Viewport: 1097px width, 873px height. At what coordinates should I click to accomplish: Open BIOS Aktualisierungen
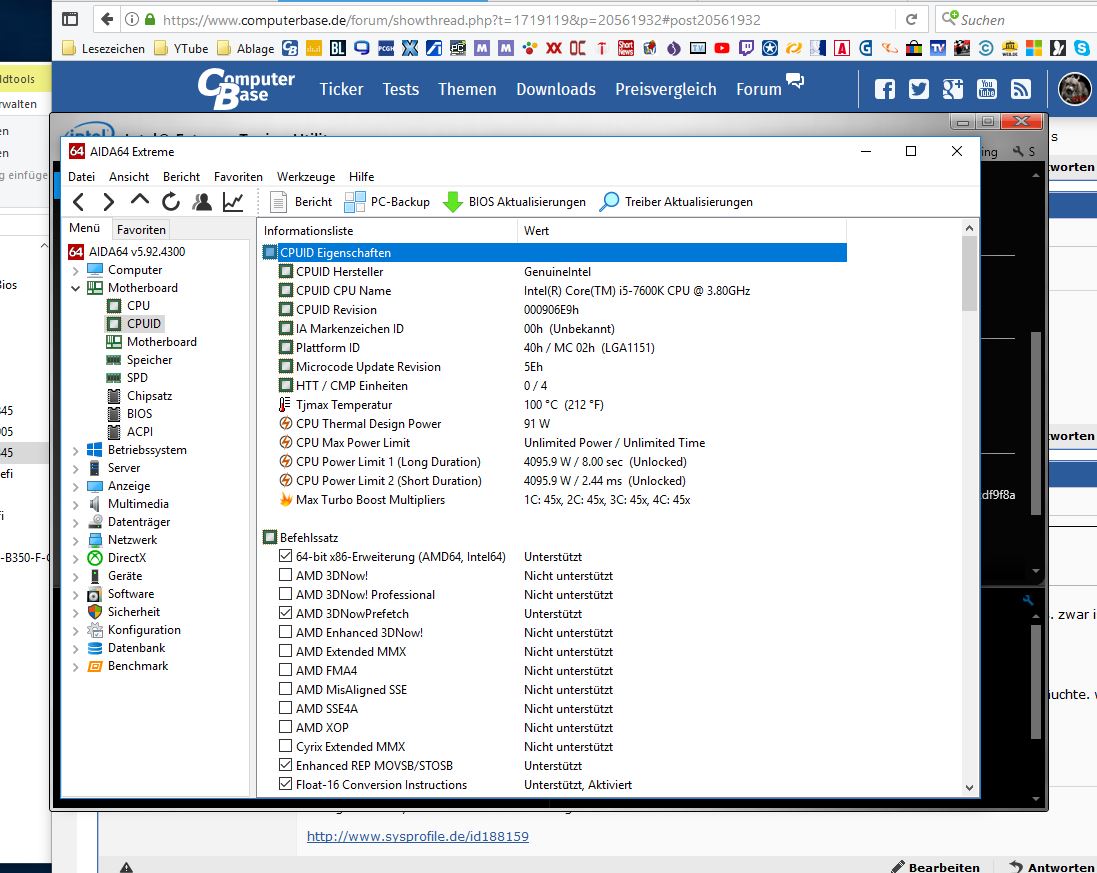coord(514,202)
